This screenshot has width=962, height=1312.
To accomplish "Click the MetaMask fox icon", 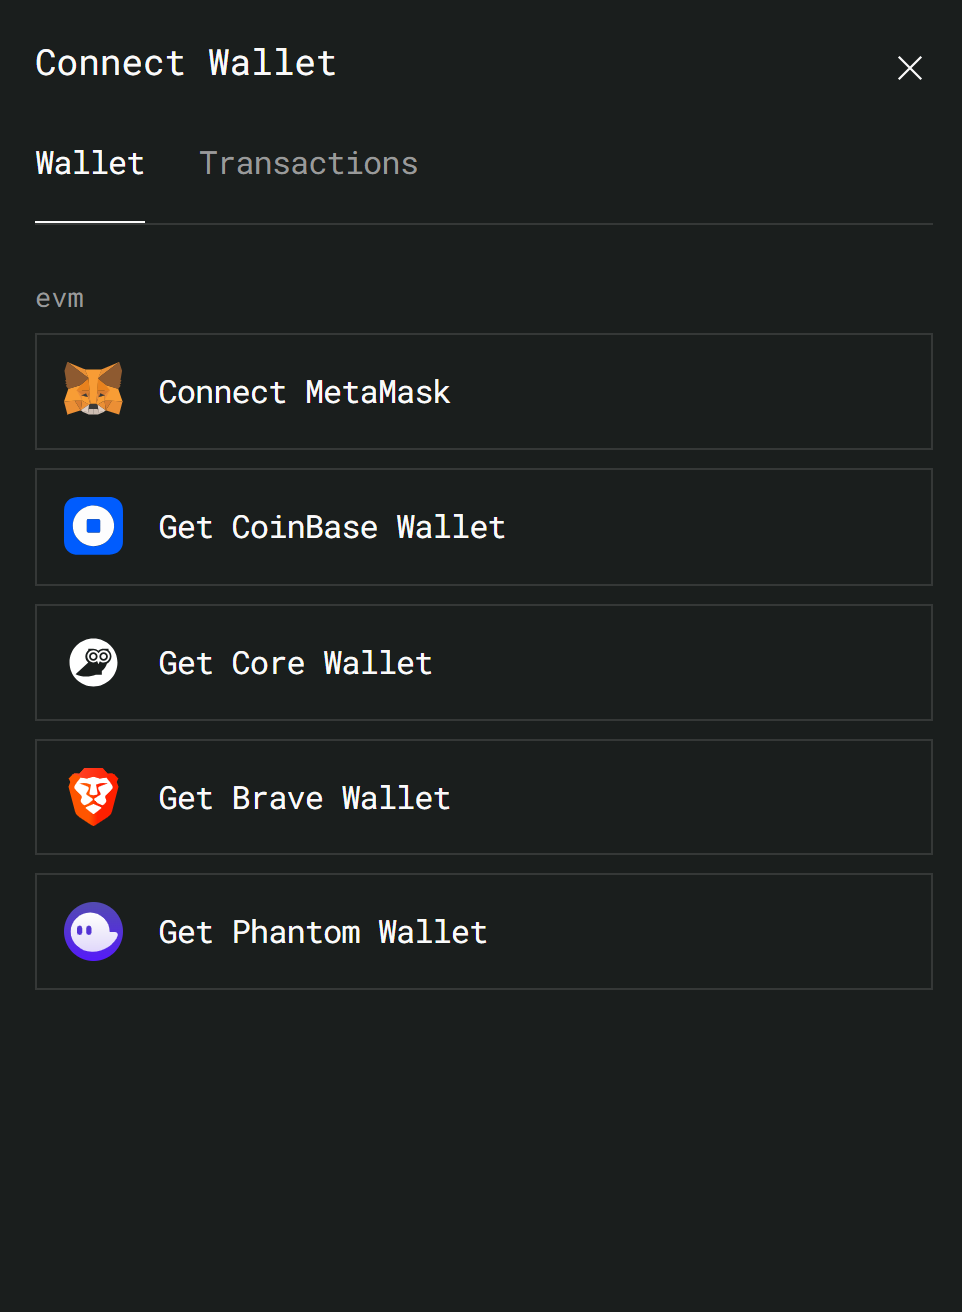I will [93, 390].
